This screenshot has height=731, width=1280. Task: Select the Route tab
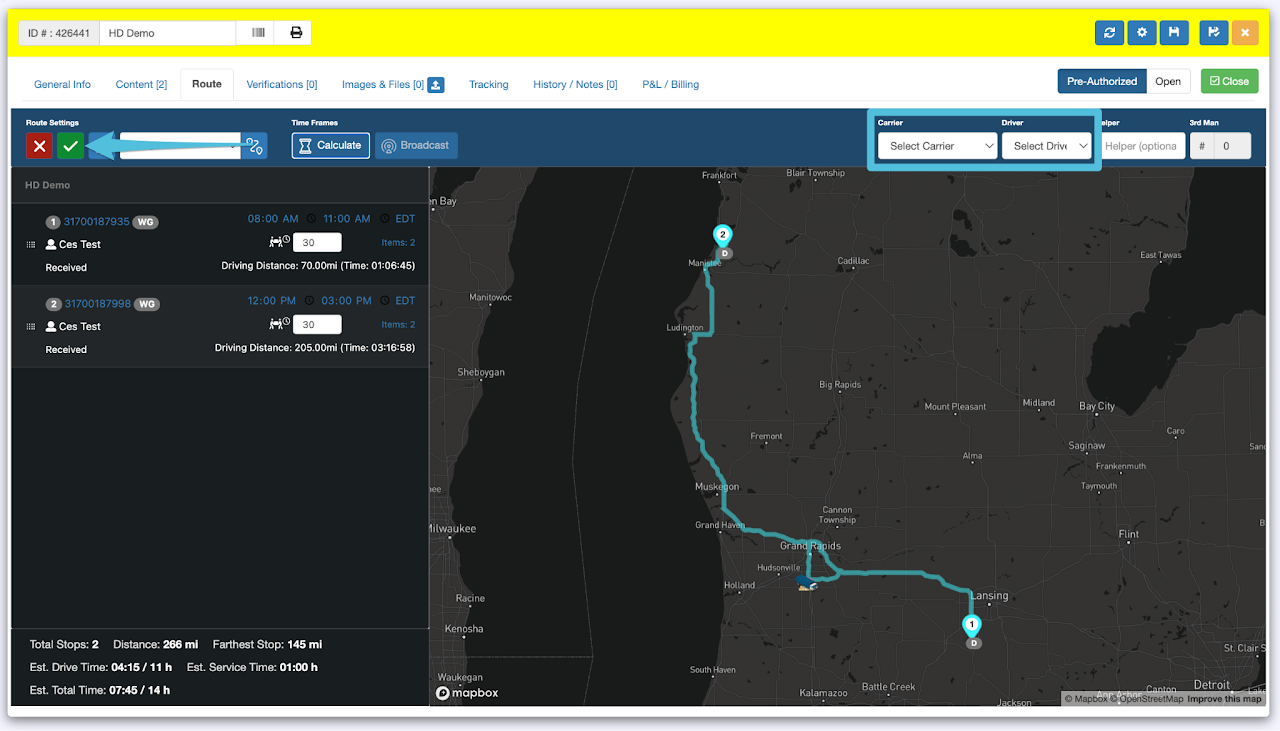coord(207,84)
